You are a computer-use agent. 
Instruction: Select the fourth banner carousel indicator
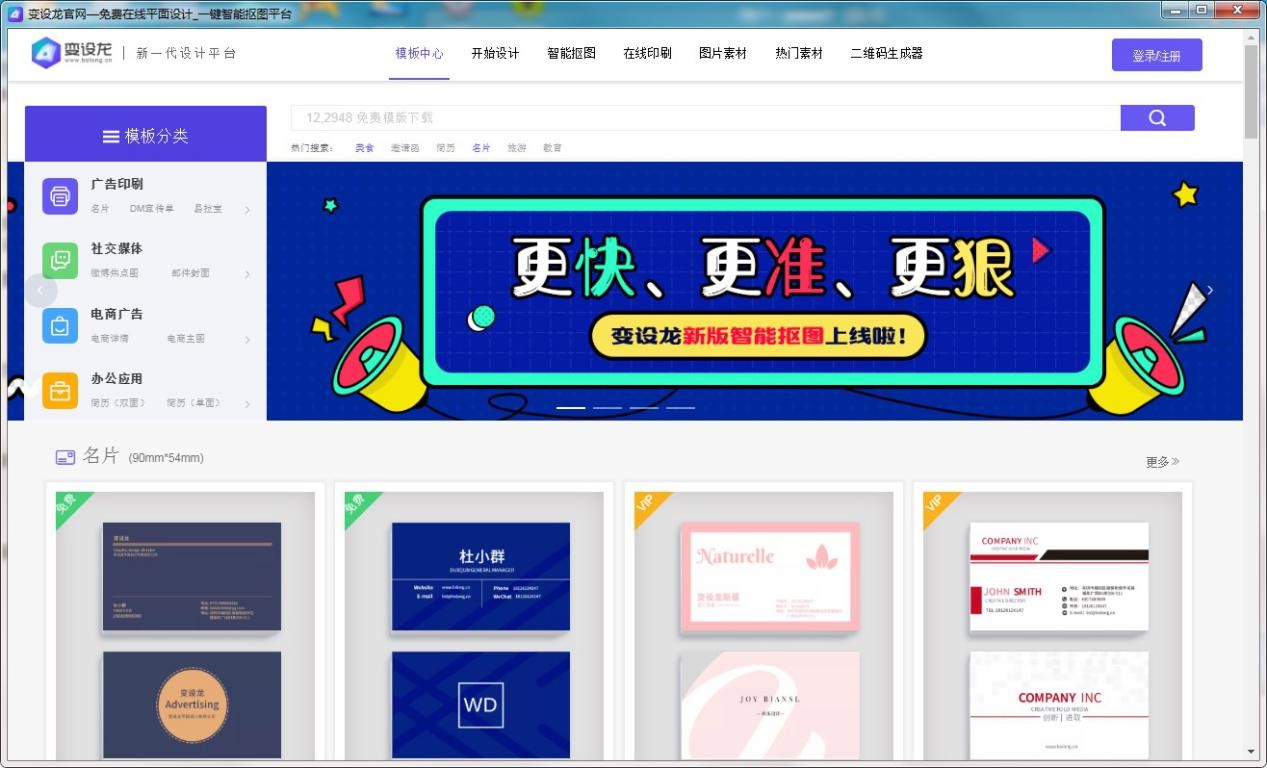point(681,408)
